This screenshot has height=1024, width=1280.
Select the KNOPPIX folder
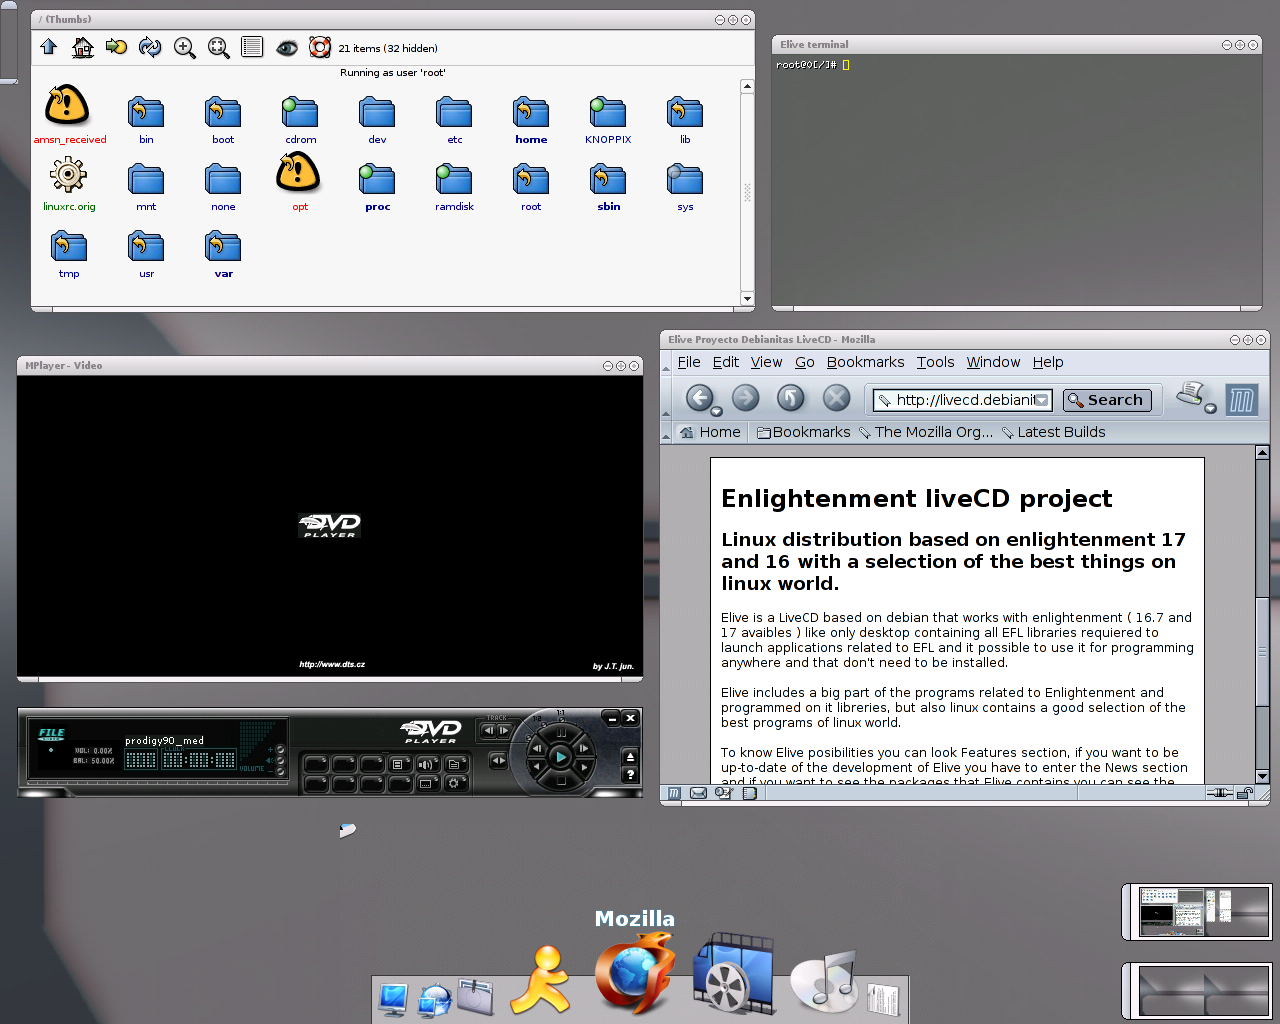coord(608,120)
